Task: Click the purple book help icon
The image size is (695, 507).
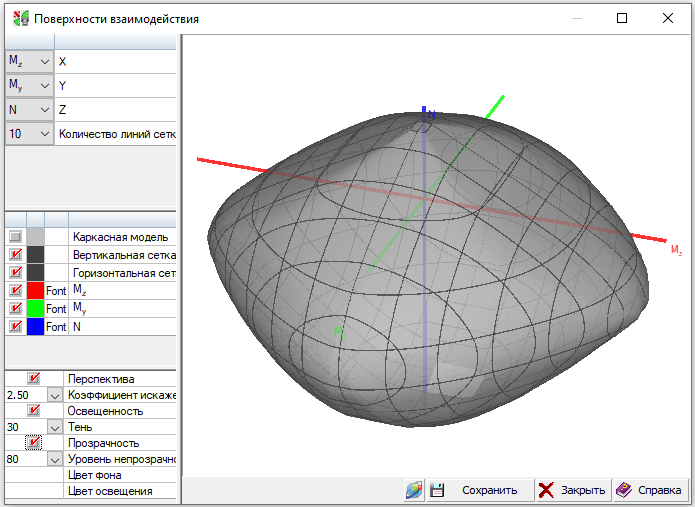Action: (x=624, y=490)
